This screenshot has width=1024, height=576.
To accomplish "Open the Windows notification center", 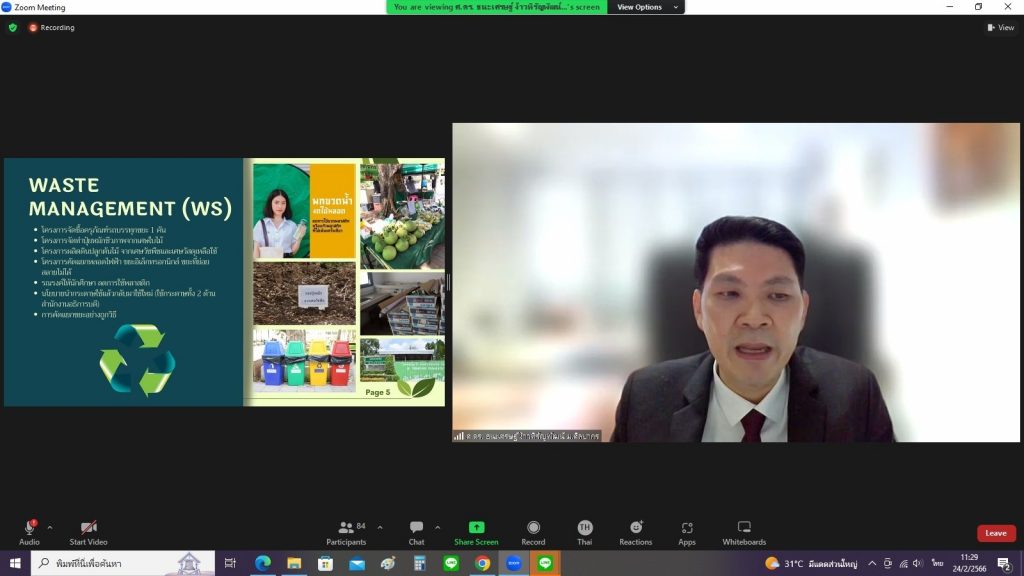I will click(1004, 563).
